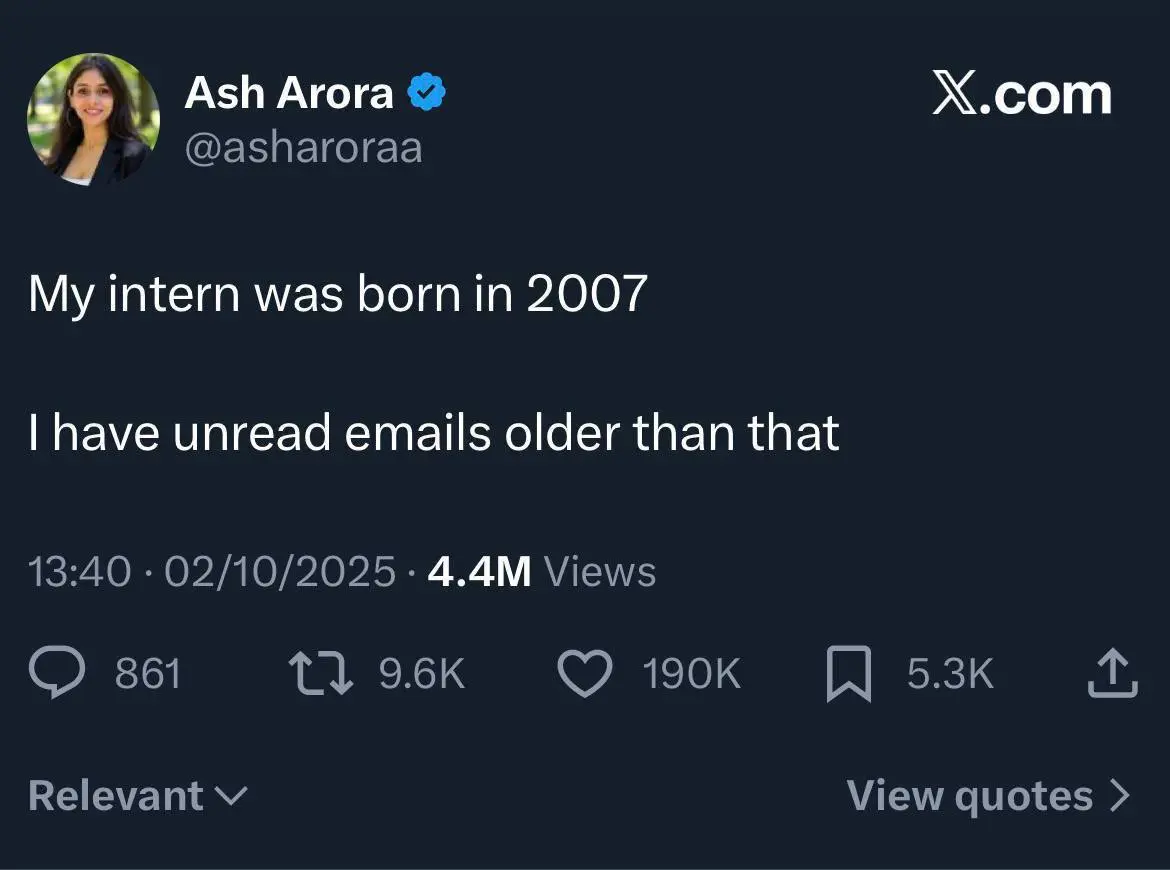The height and width of the screenshot is (870, 1170).
Task: Click the tweet text about unread emails
Action: click(x=434, y=432)
